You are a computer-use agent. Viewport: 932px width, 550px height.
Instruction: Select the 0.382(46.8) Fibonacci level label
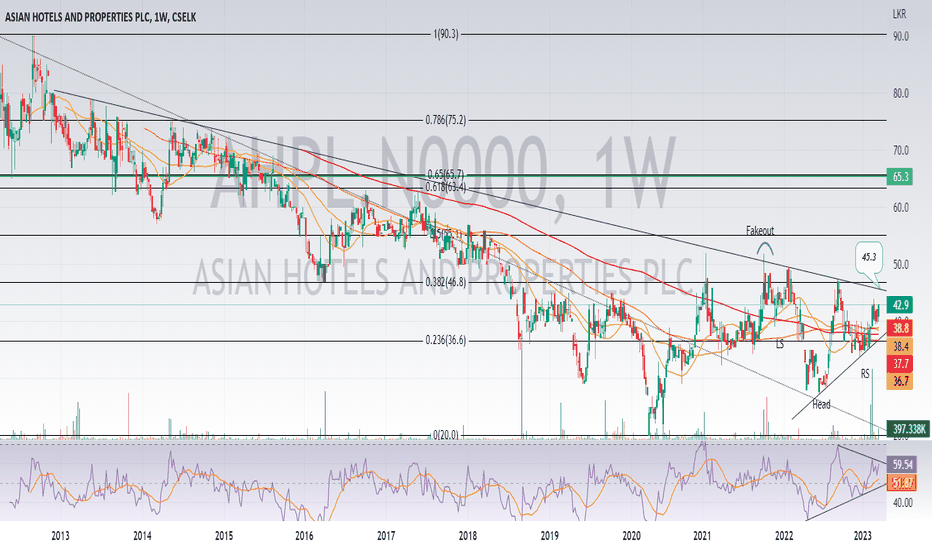(446, 282)
